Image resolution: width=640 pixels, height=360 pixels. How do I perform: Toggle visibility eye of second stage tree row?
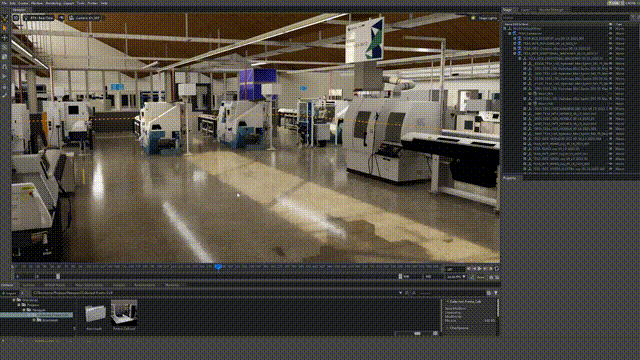pyautogui.click(x=611, y=34)
